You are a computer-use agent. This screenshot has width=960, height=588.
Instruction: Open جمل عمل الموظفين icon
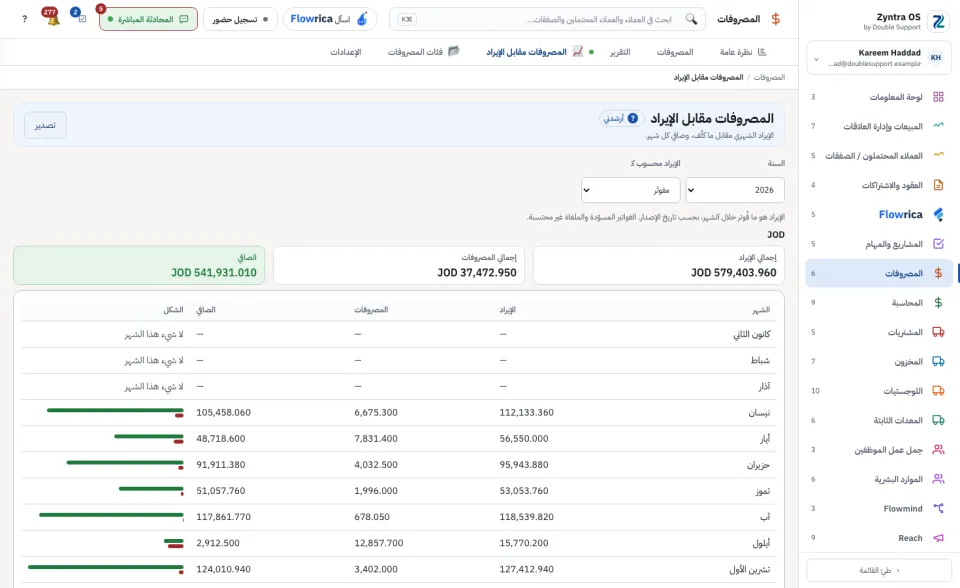(938, 450)
